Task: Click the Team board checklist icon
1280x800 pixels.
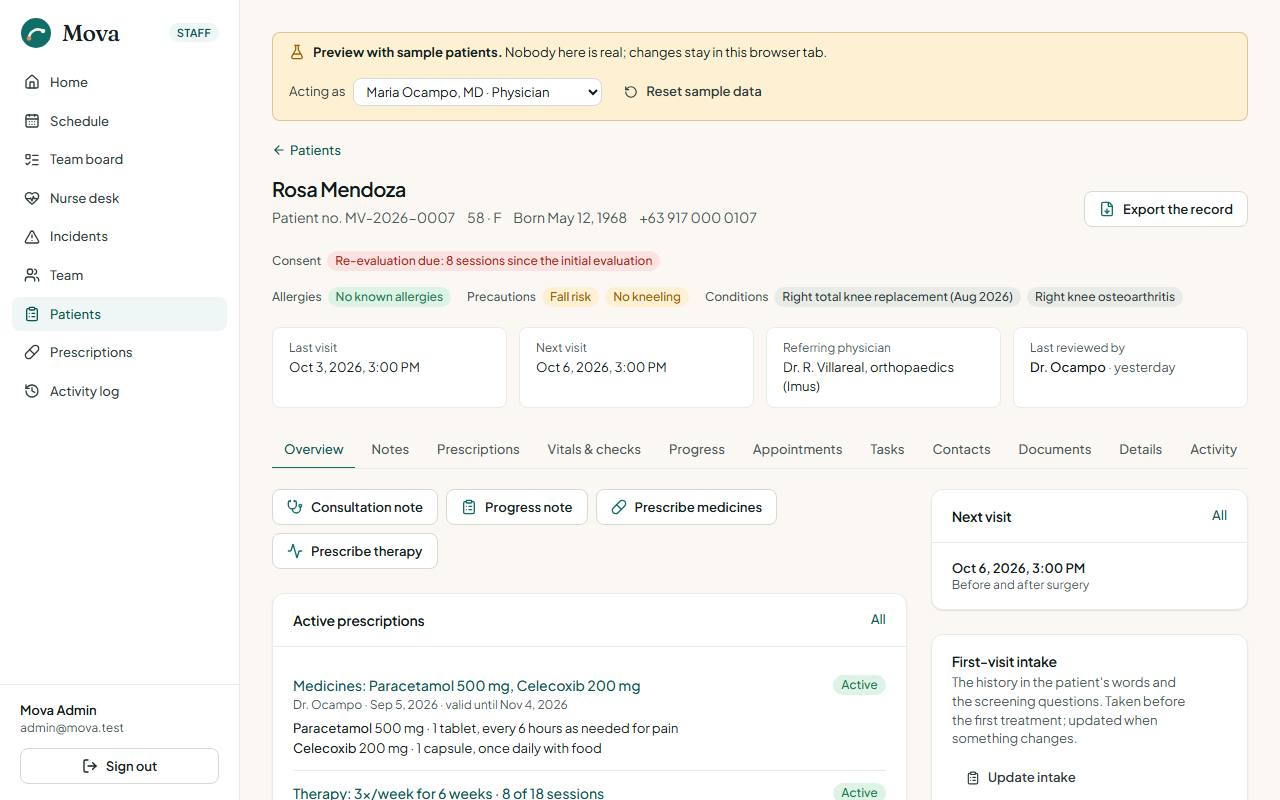Action: 32,159
